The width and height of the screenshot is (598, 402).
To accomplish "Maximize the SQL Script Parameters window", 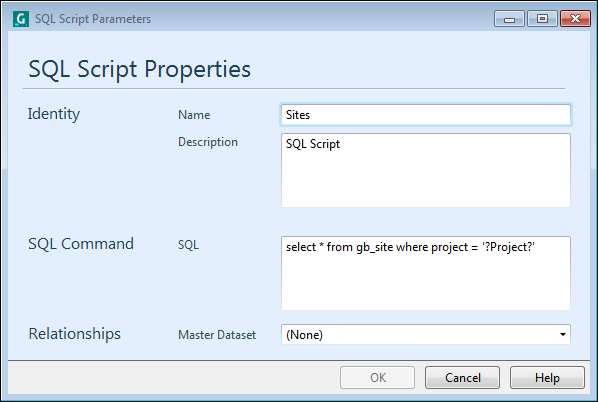I will (542, 19).
